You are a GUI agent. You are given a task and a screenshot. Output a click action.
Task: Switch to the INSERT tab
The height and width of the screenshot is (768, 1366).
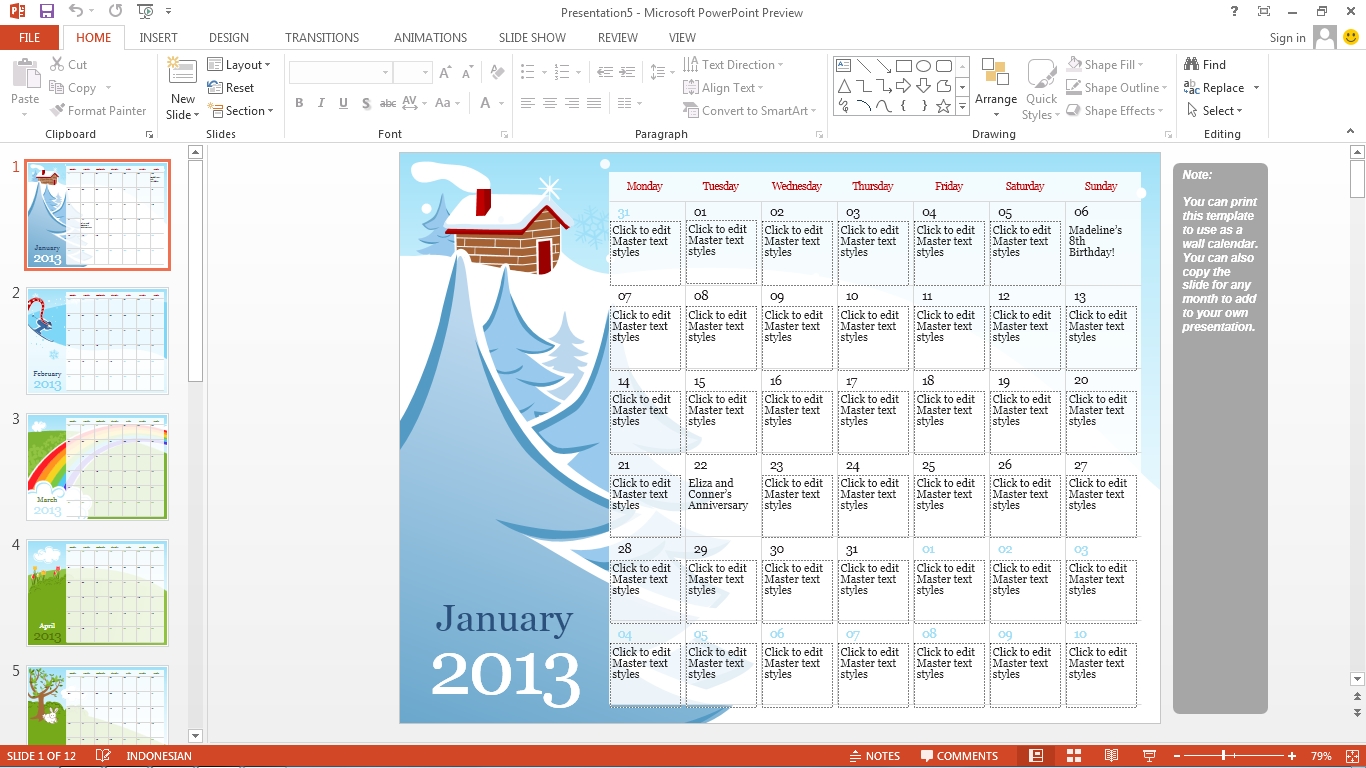158,38
